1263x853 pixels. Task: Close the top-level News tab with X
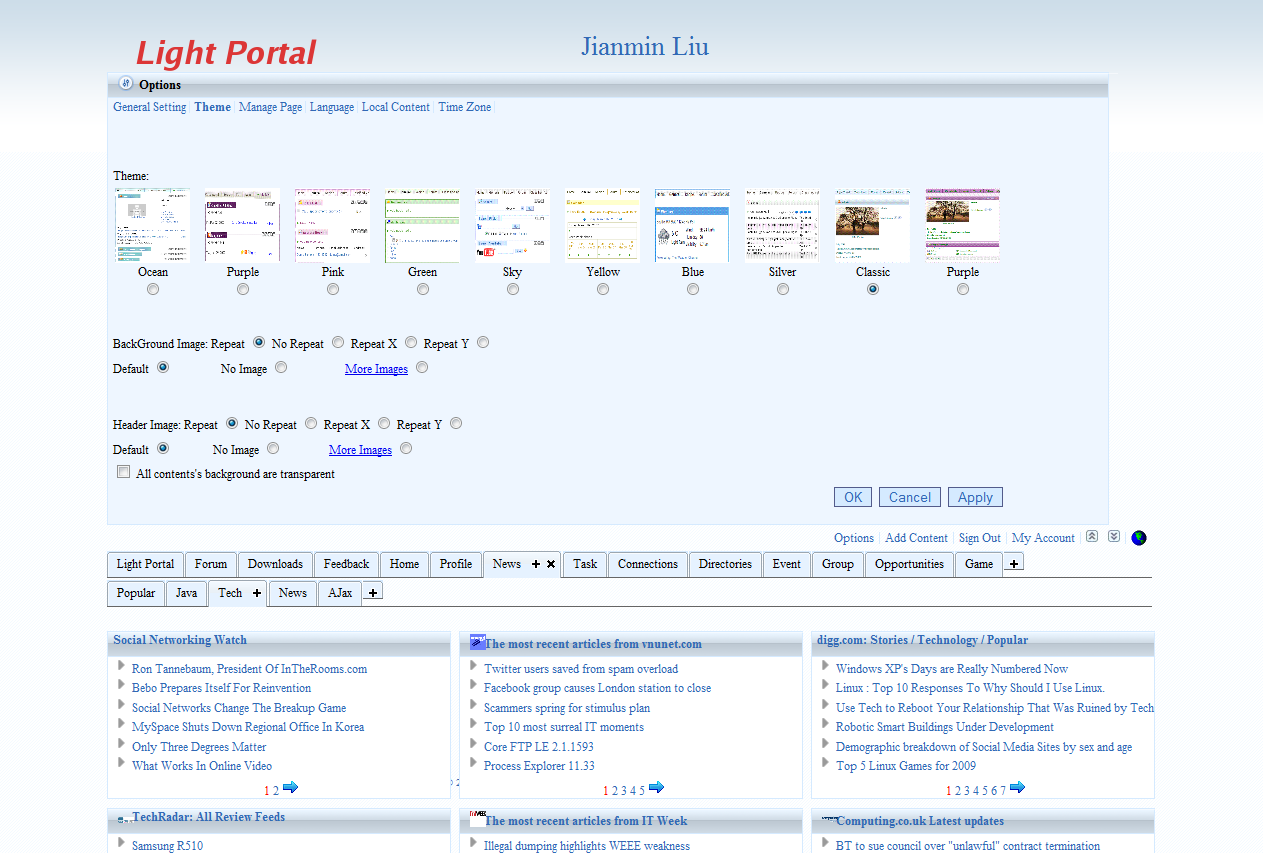(551, 564)
